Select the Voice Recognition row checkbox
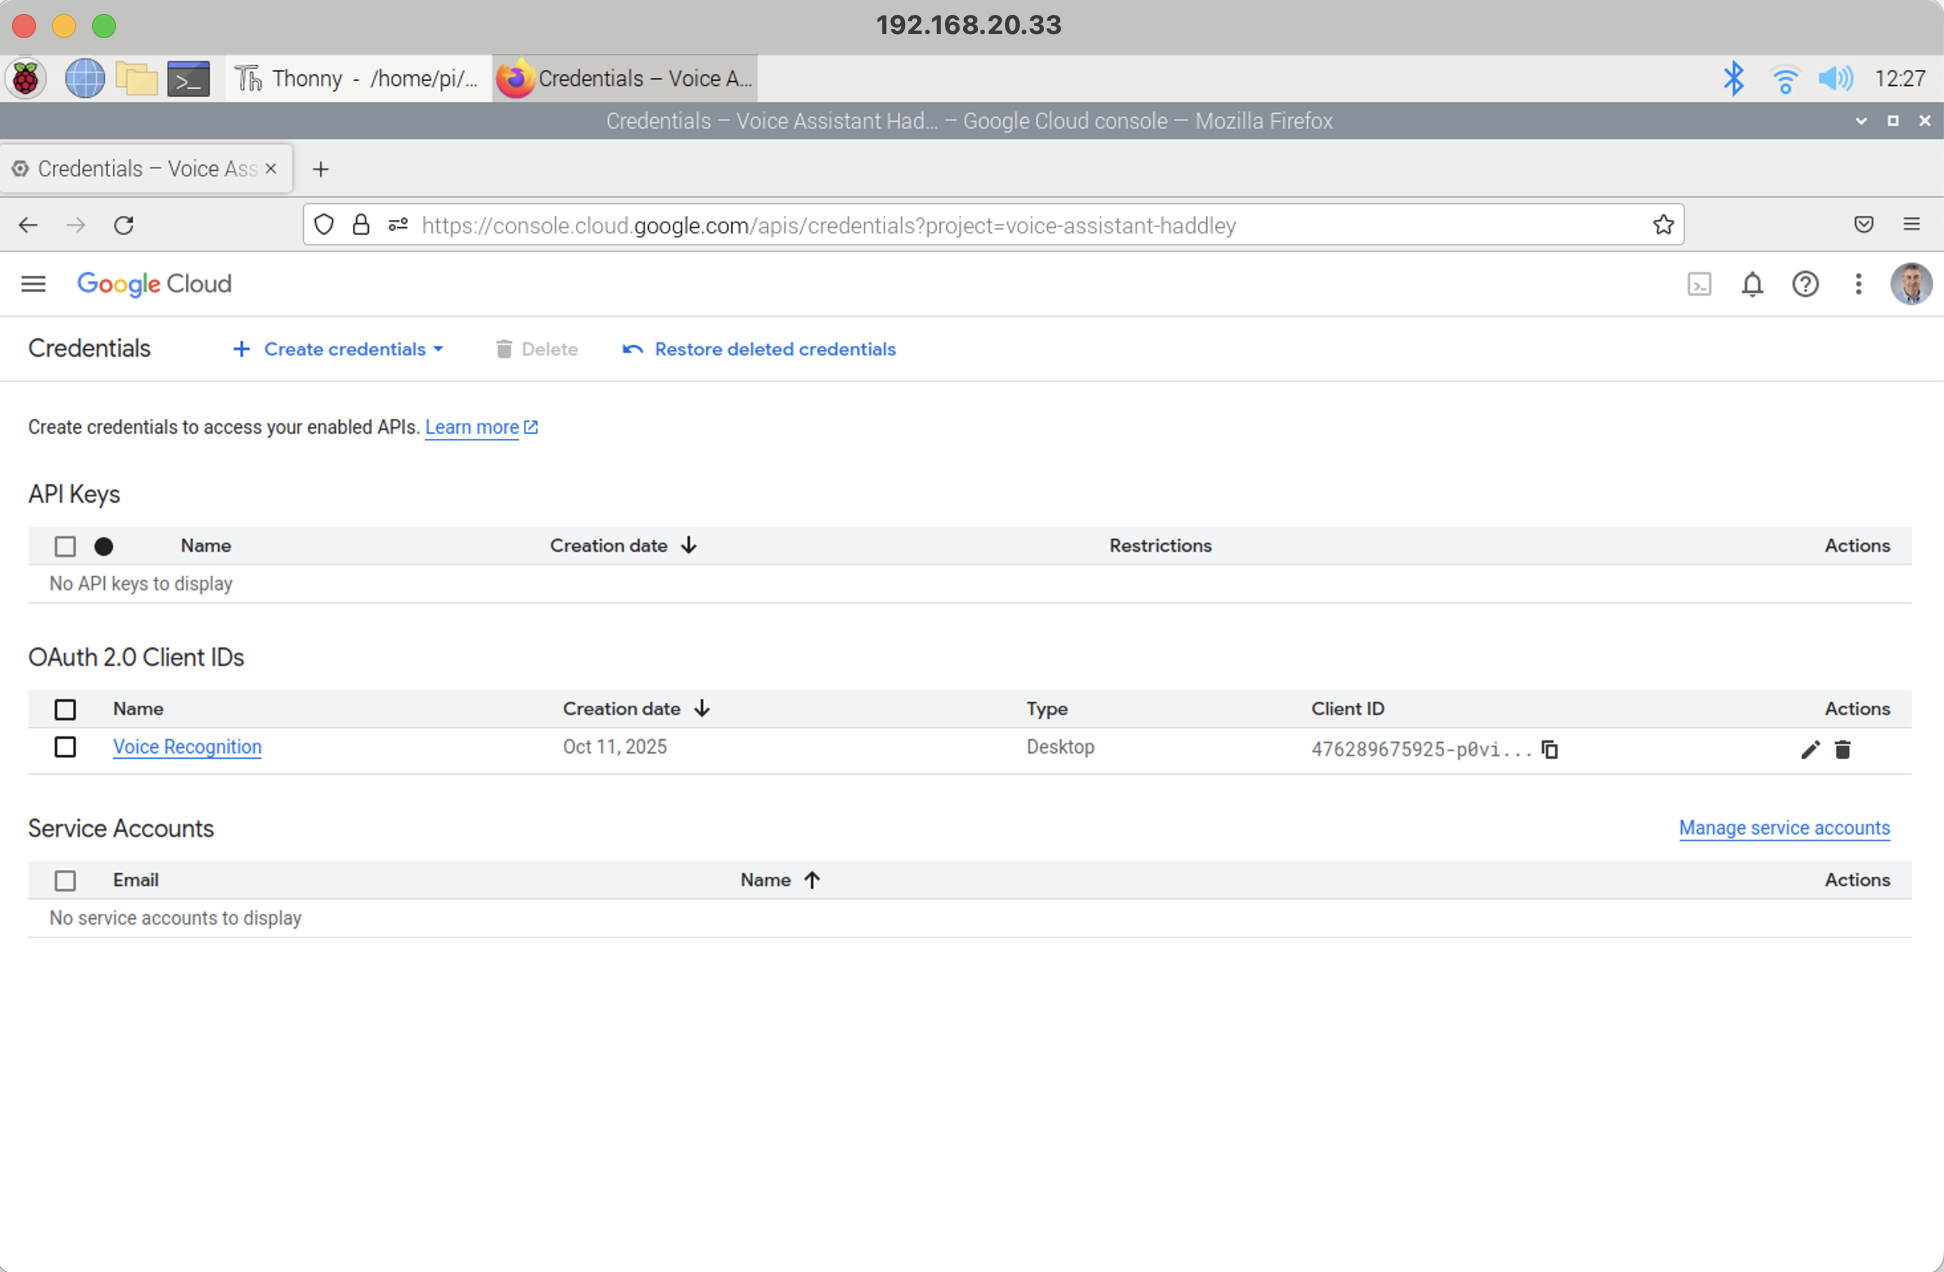The height and width of the screenshot is (1272, 1944). [65, 747]
